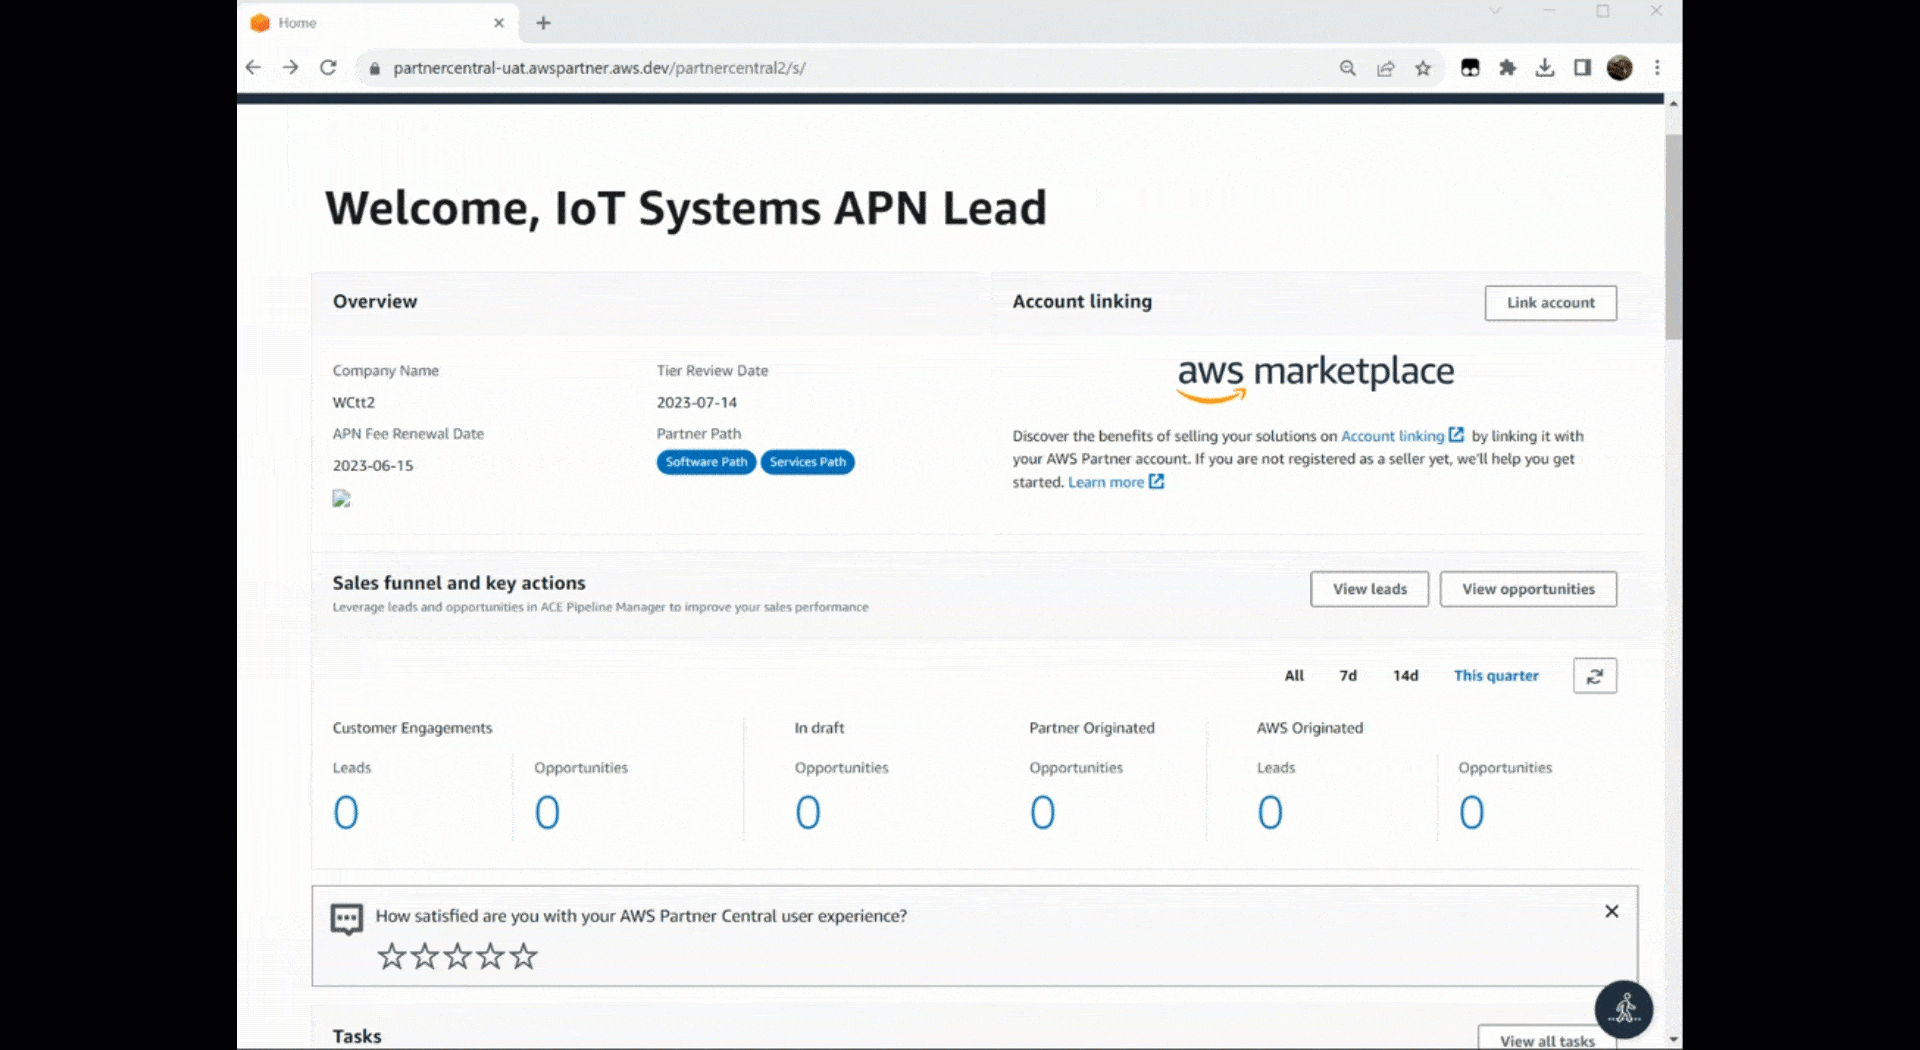
Task: Rate experience with the fifth star
Action: point(523,957)
